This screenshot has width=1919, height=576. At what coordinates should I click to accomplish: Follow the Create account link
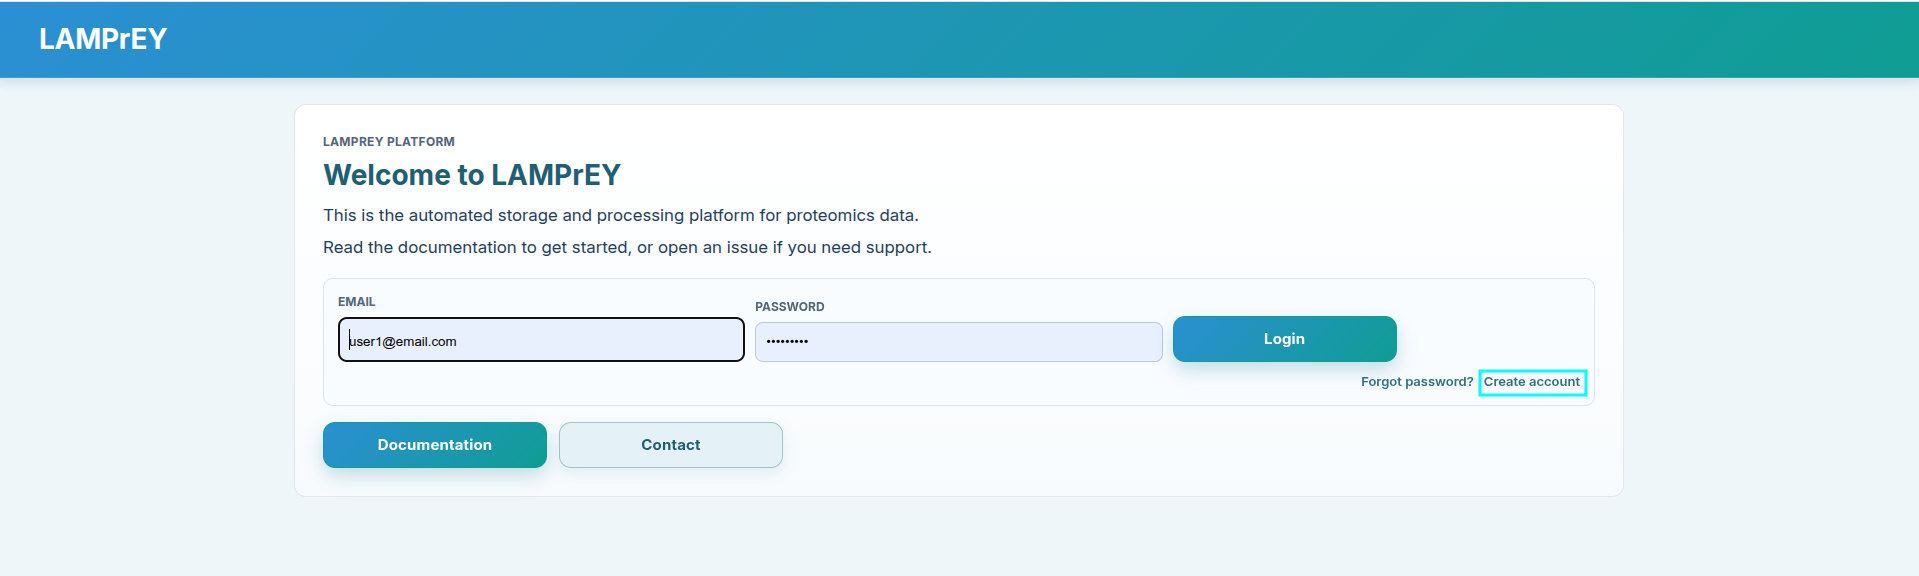(1531, 382)
